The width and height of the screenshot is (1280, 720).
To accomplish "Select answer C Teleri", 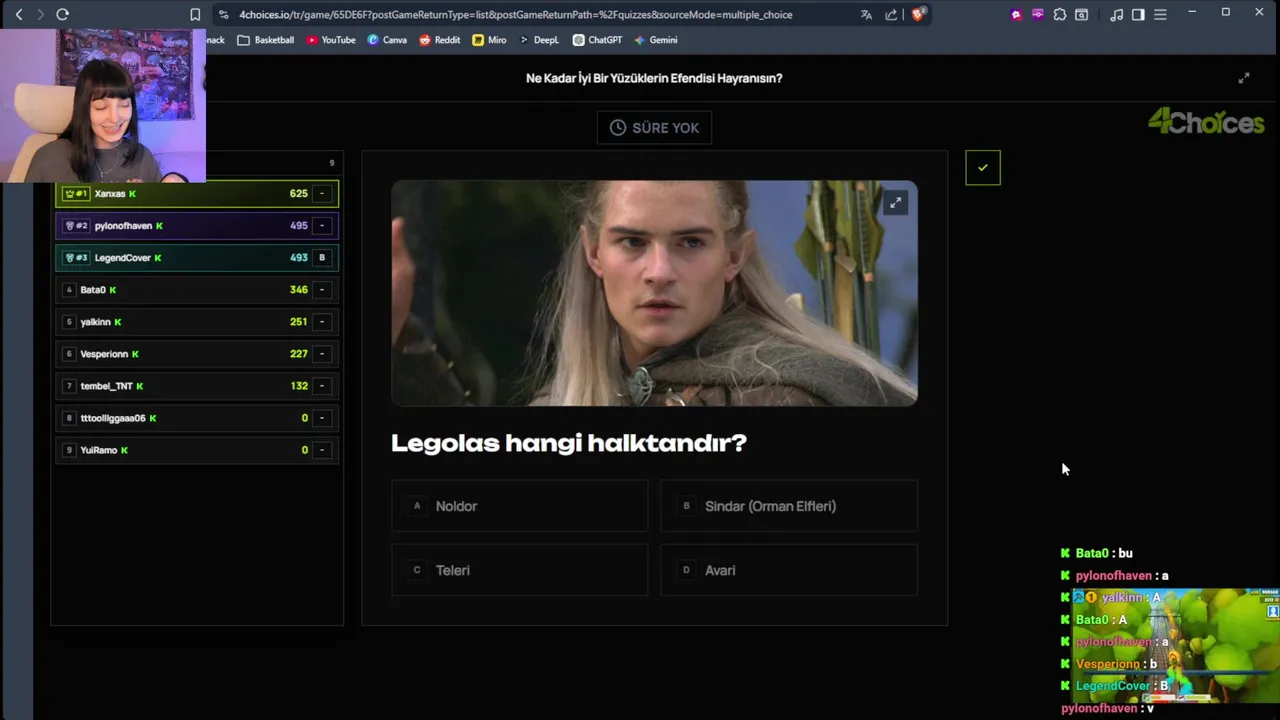I will pos(520,570).
